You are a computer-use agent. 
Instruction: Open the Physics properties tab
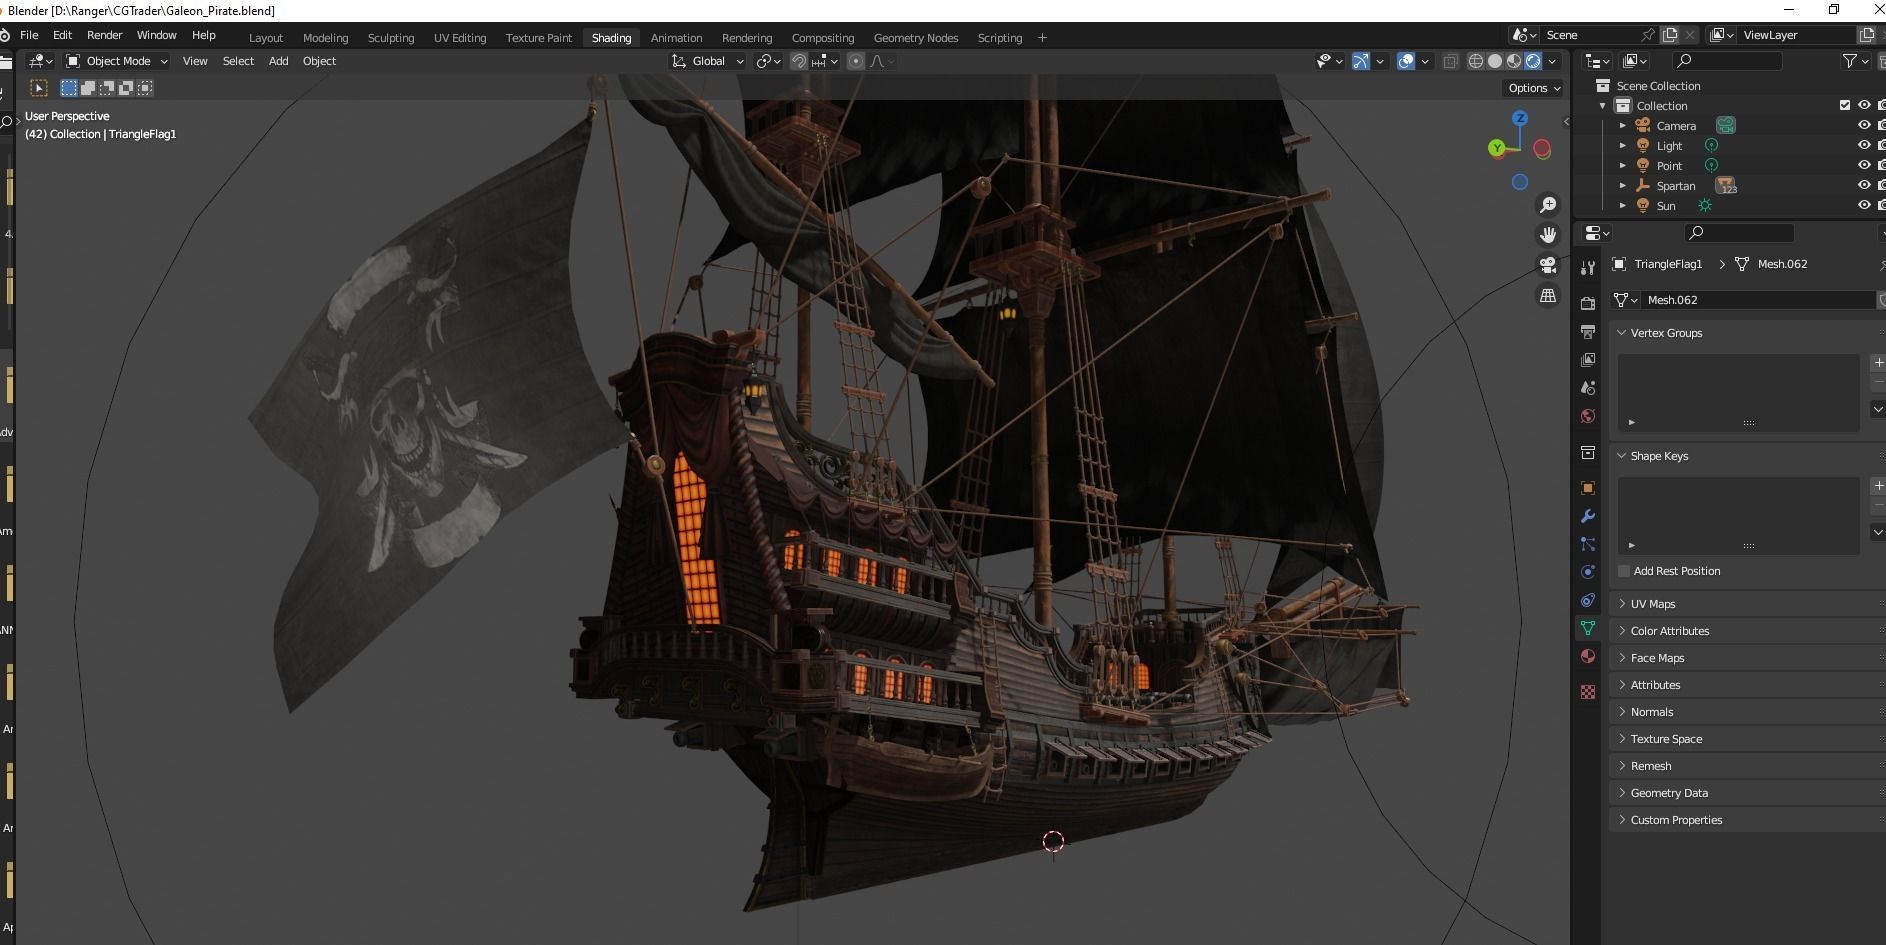tap(1588, 572)
